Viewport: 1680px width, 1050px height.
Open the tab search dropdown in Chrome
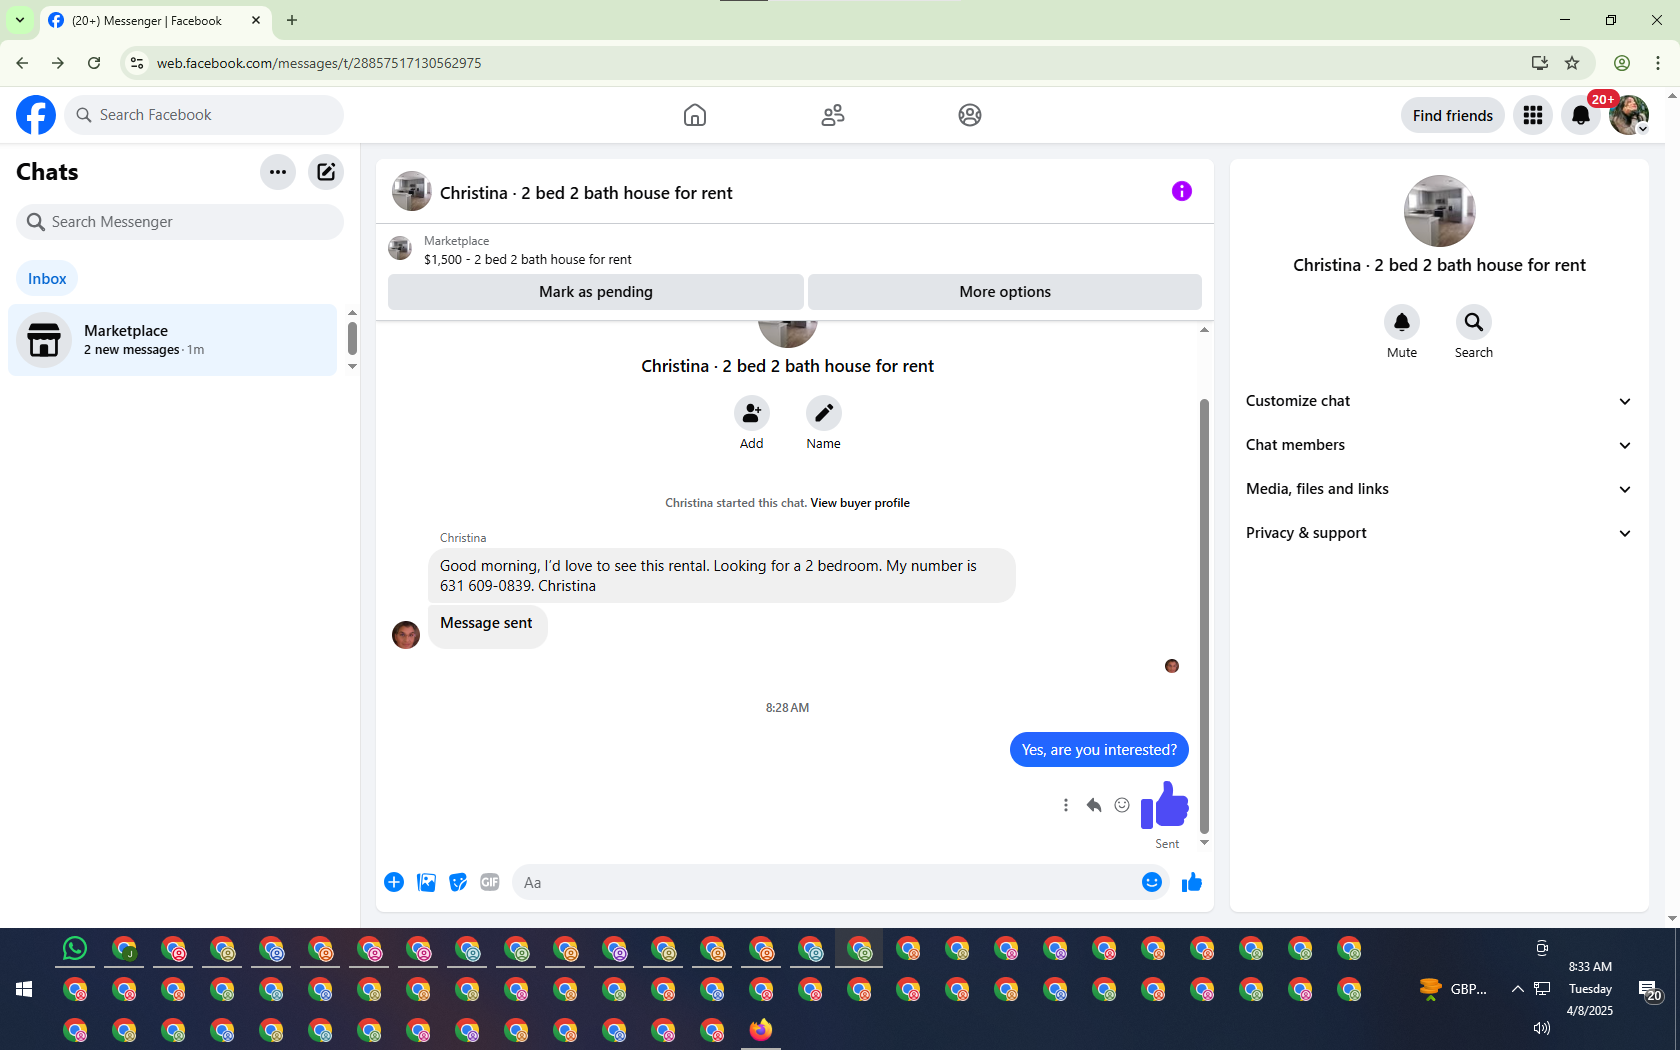[x=19, y=20]
